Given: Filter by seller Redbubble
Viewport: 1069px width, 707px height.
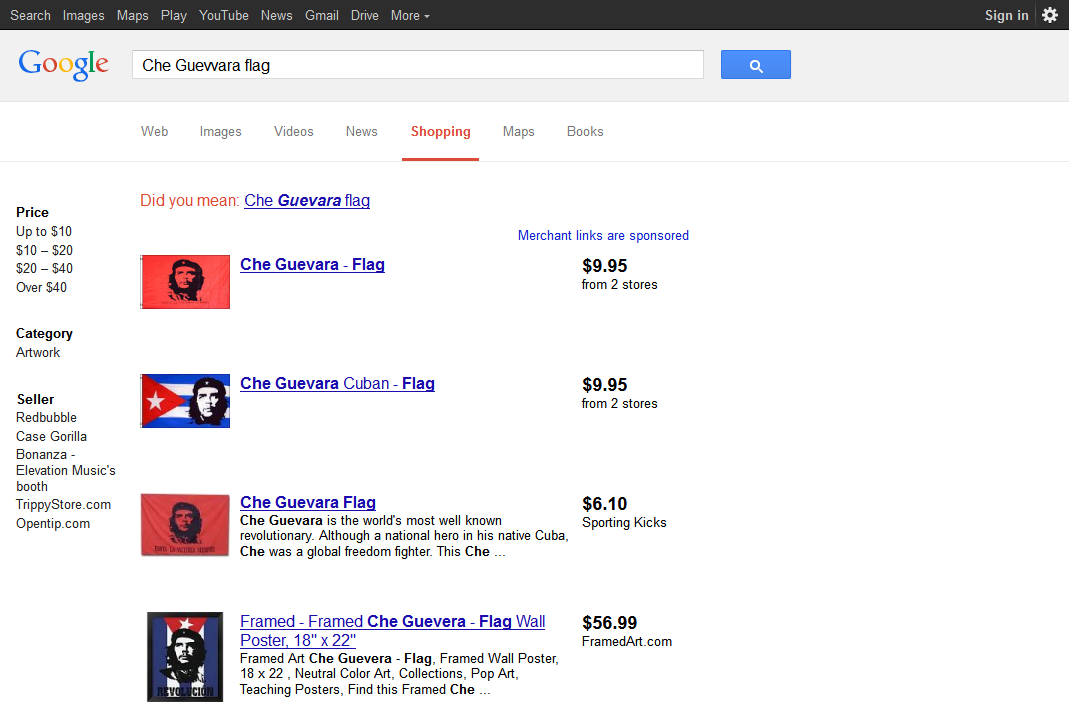Looking at the screenshot, I should 46,417.
